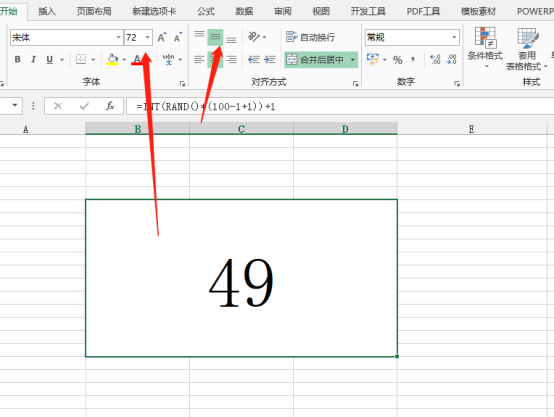Screen dimensions: 554x417
Task: Open underline style dropdown arrow
Action: tap(62, 60)
